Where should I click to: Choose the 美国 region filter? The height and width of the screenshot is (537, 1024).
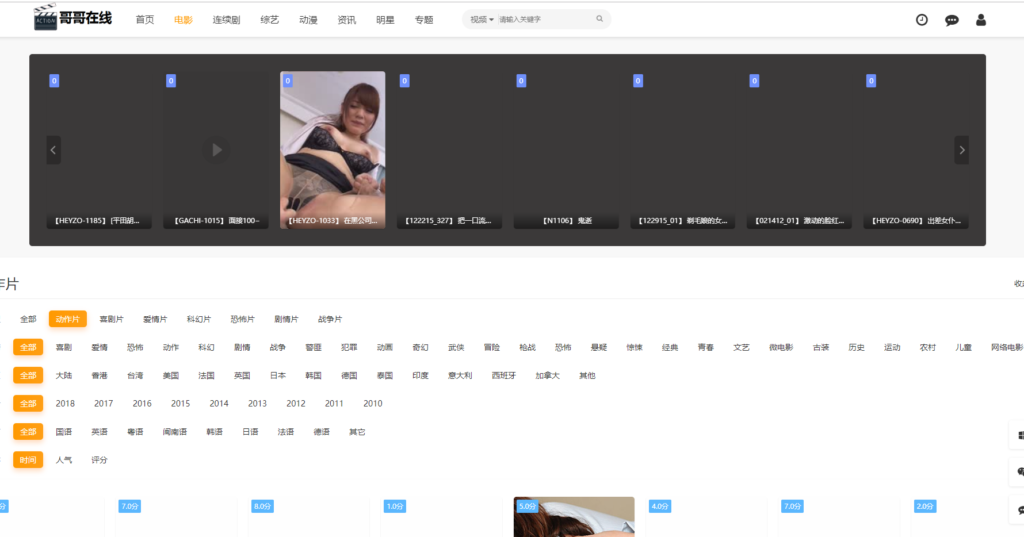[170, 375]
